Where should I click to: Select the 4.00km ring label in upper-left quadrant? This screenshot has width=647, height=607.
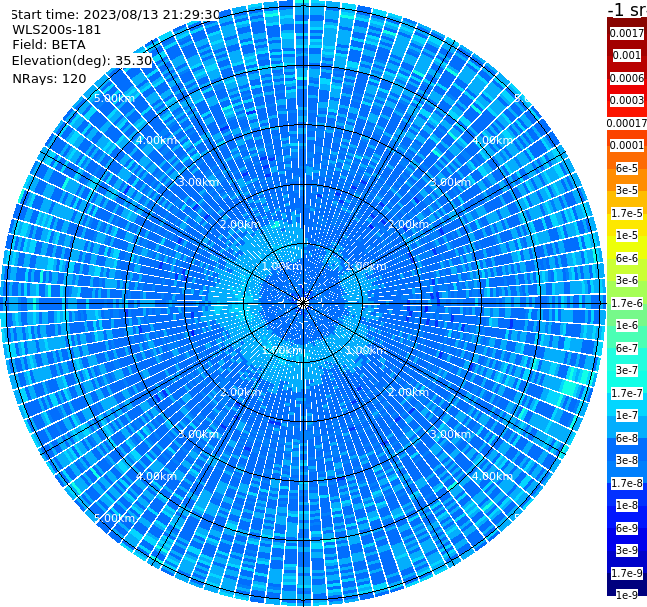pos(156,140)
